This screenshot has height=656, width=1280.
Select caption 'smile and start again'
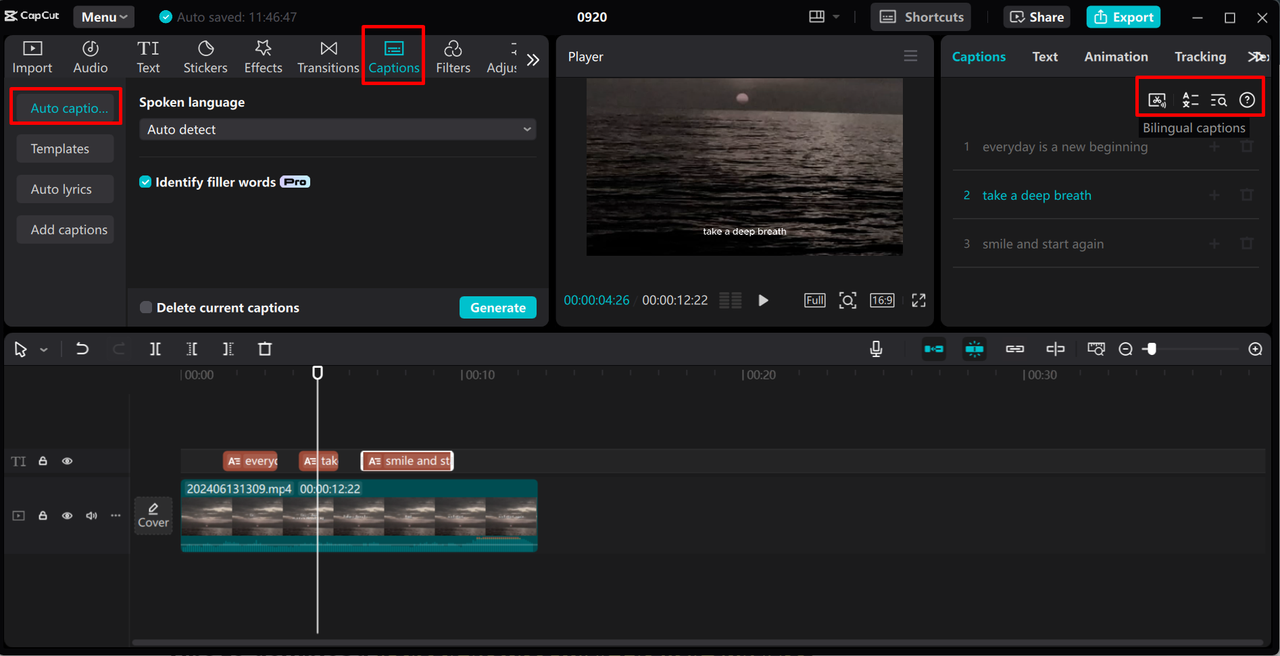pos(1043,244)
